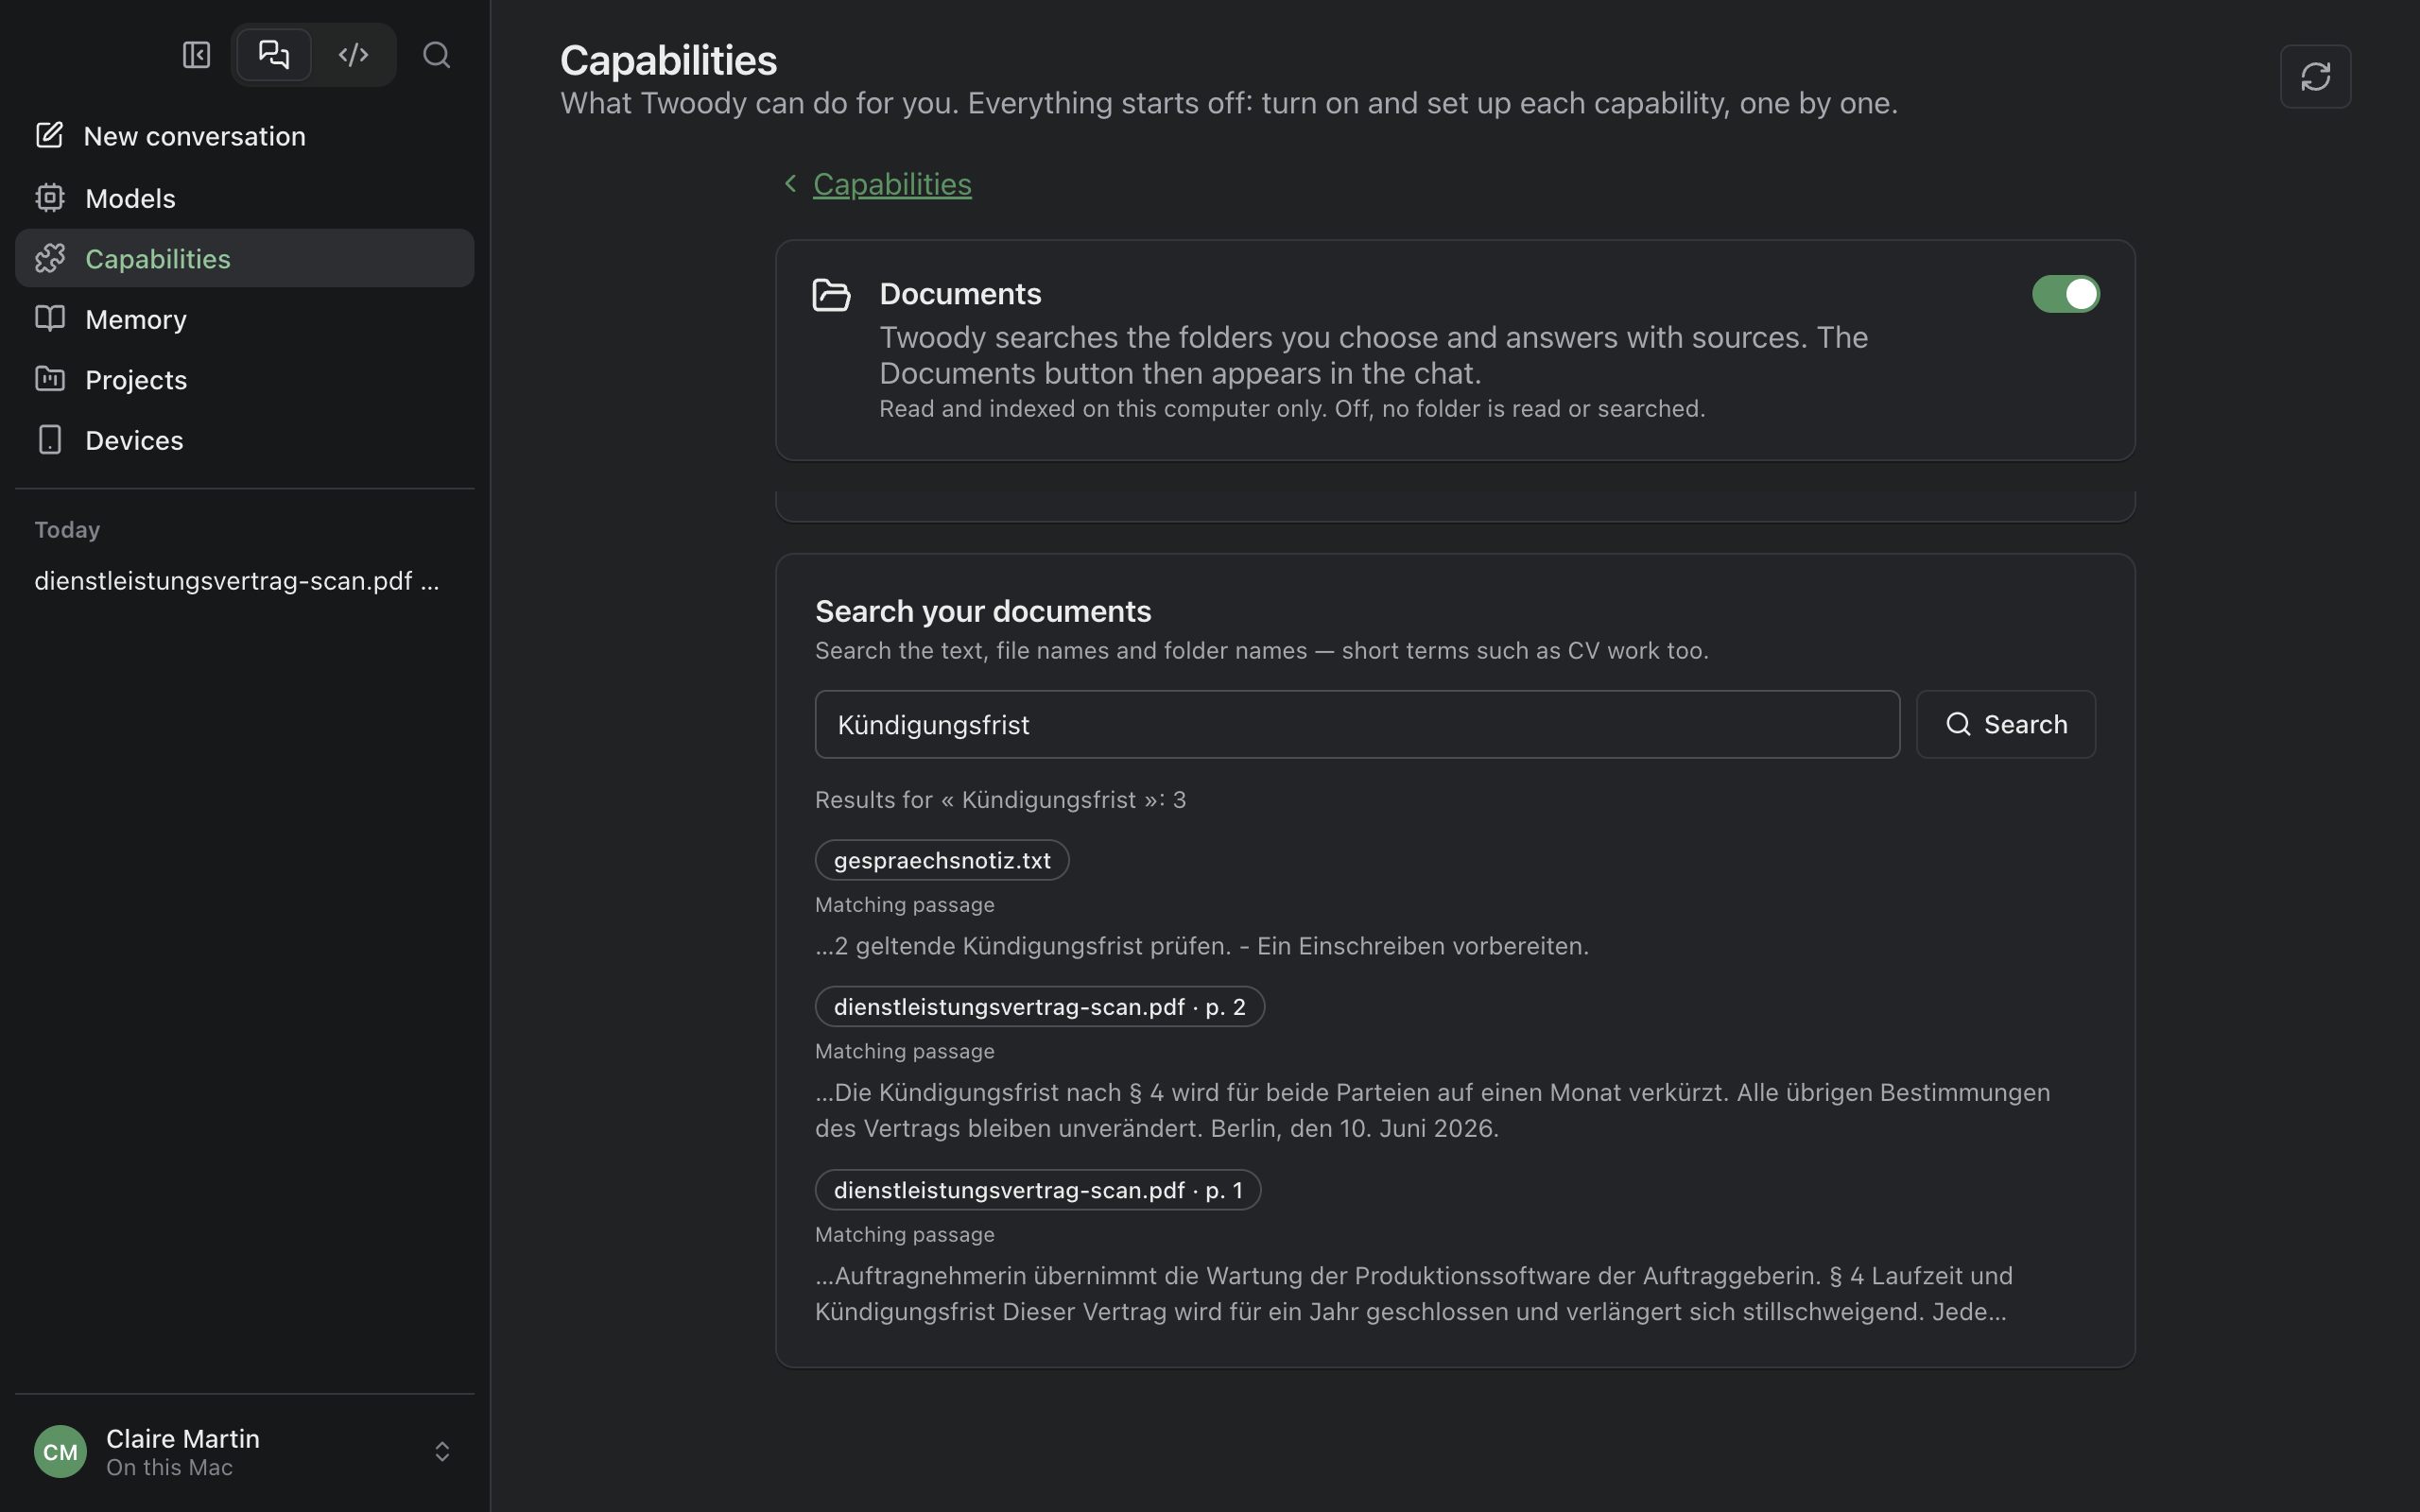Click the New conversation pencil icon

coord(49,135)
